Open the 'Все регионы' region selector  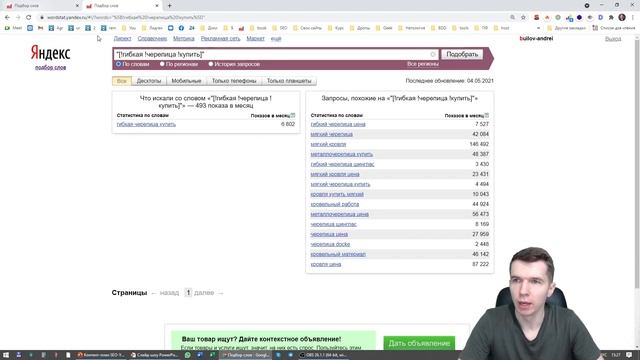(423, 64)
